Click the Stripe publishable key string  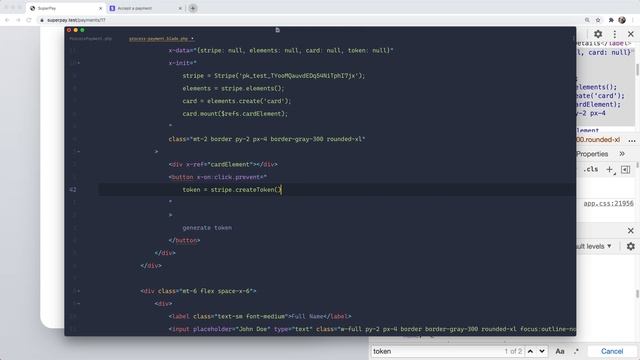coord(300,76)
